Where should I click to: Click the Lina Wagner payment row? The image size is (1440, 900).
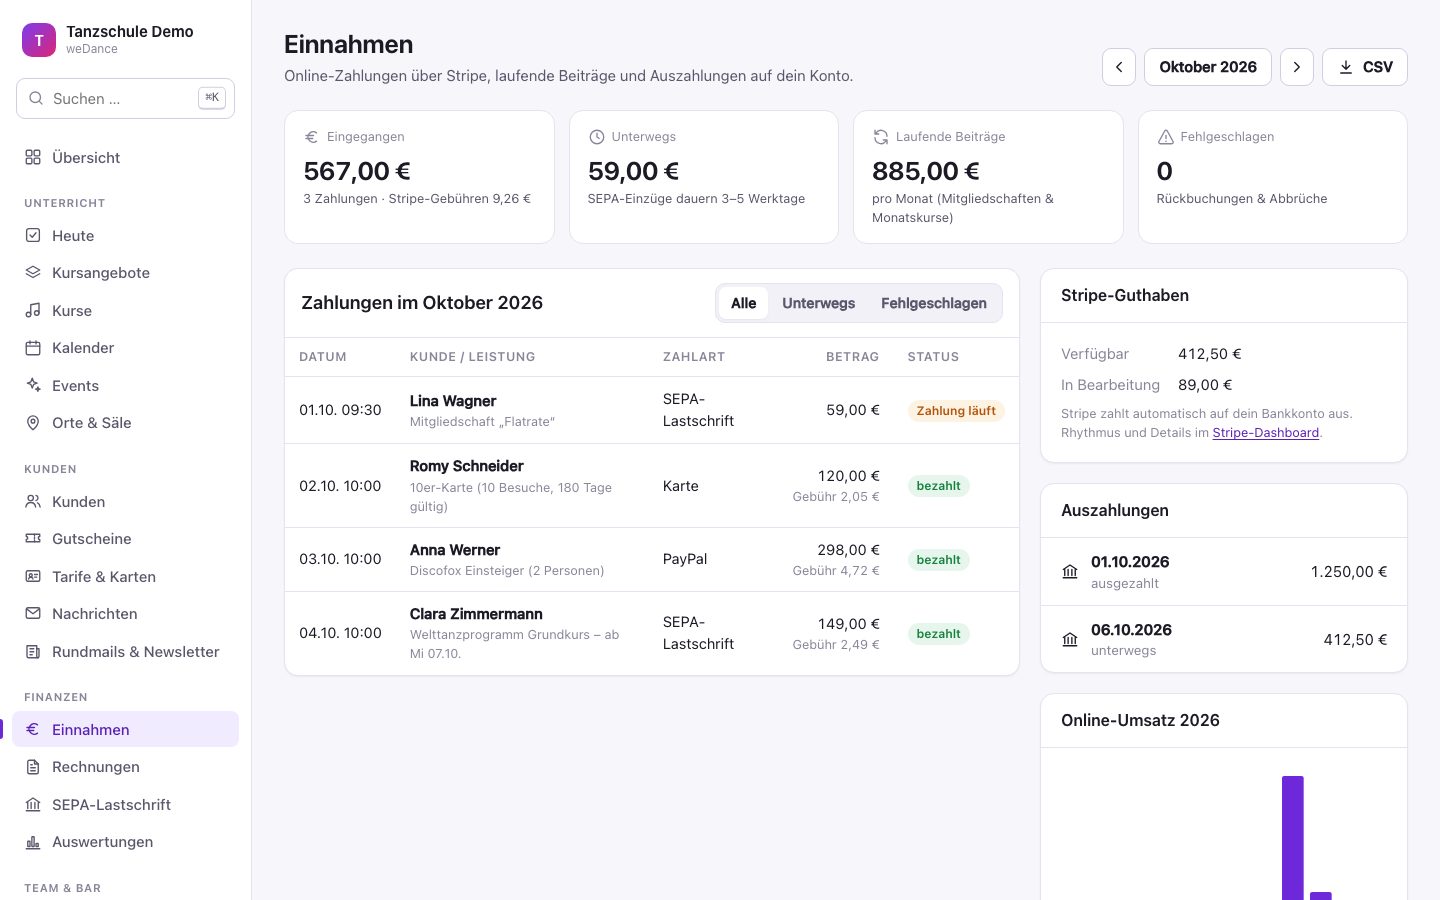(x=652, y=410)
